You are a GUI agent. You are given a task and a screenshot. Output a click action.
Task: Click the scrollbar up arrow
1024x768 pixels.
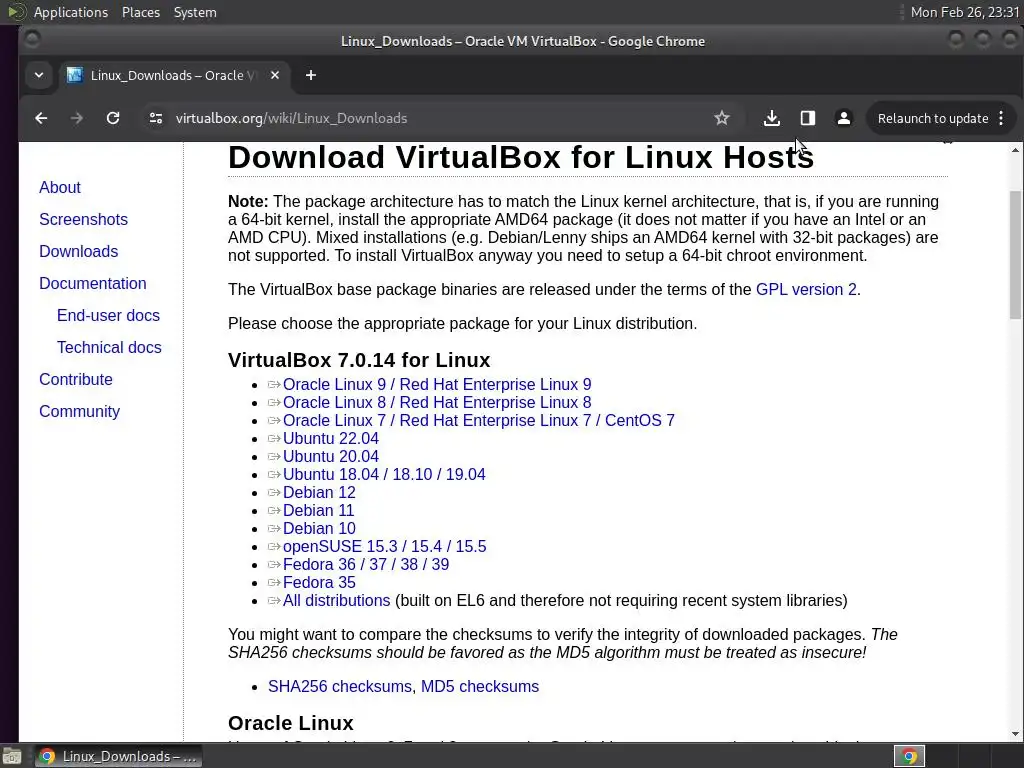(x=1015, y=150)
